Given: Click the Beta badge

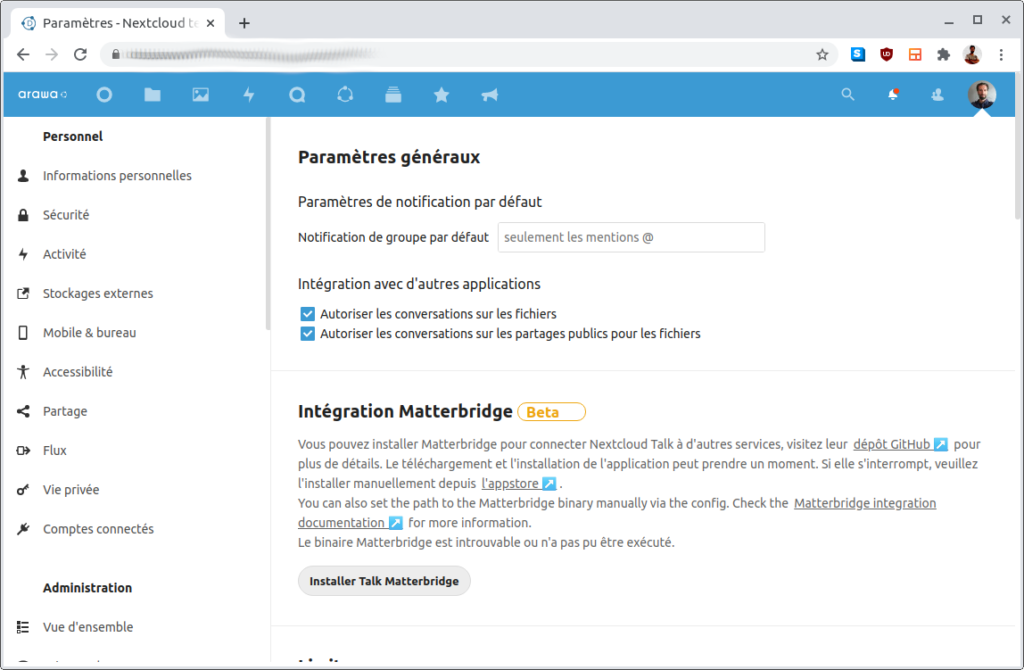Looking at the screenshot, I should tap(551, 412).
